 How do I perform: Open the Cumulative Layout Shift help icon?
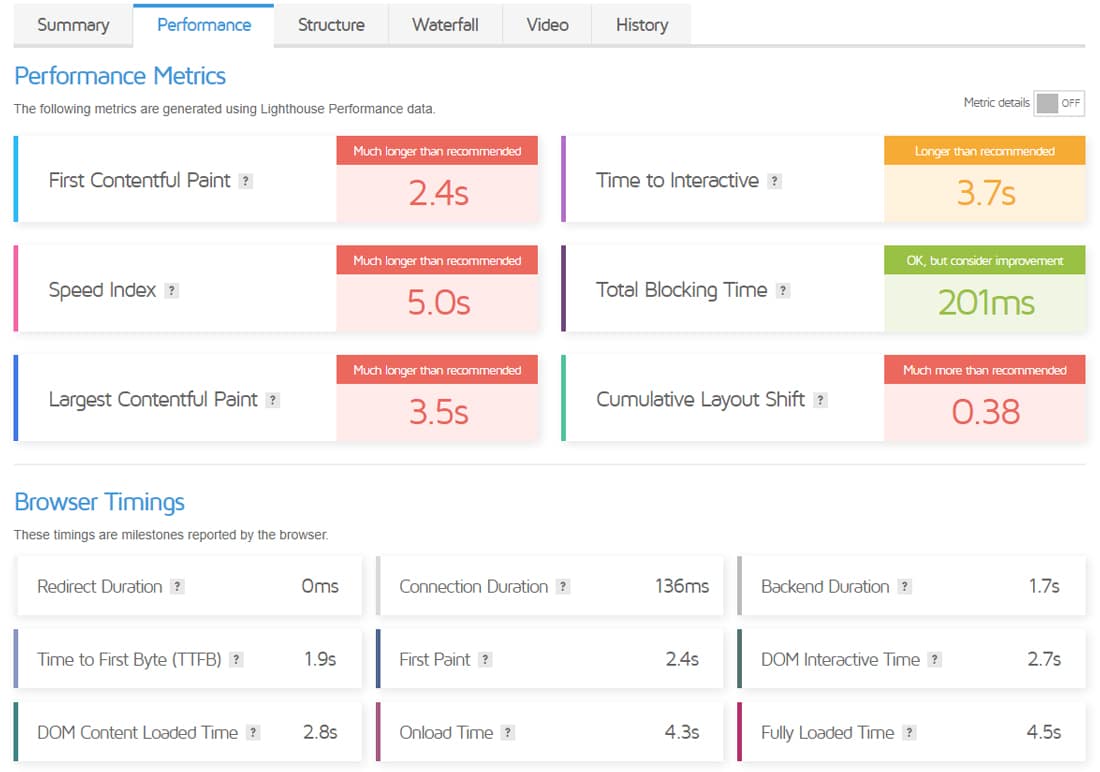coord(821,399)
